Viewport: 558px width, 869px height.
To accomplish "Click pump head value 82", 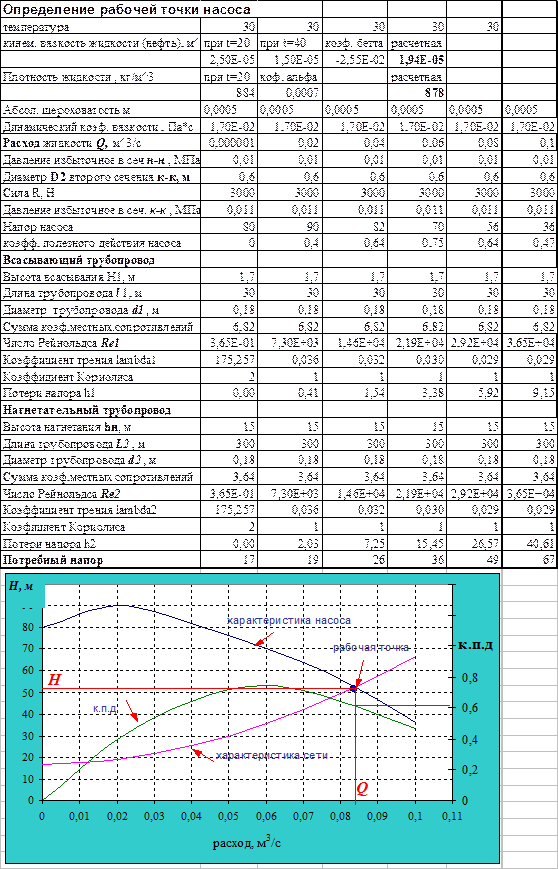I will pos(378,227).
